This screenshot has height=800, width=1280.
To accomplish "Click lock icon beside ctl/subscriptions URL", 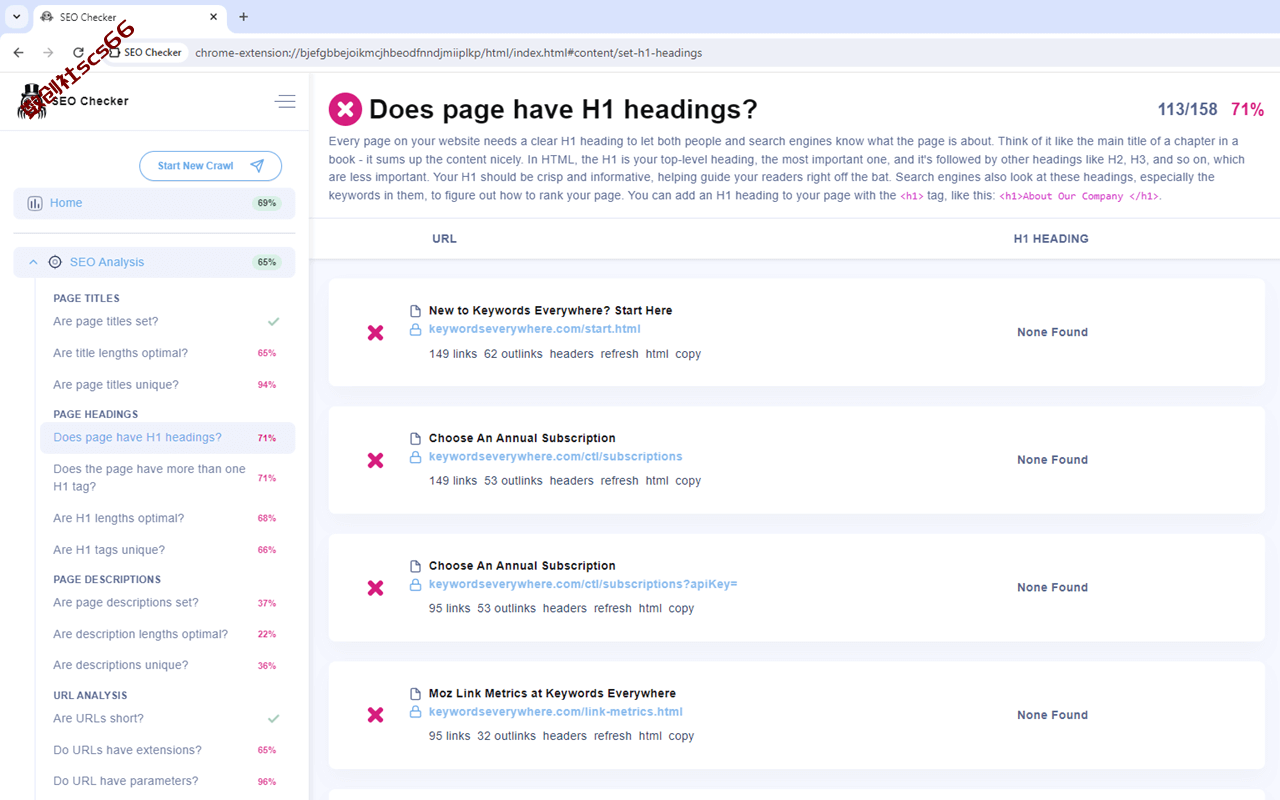I will [415, 458].
